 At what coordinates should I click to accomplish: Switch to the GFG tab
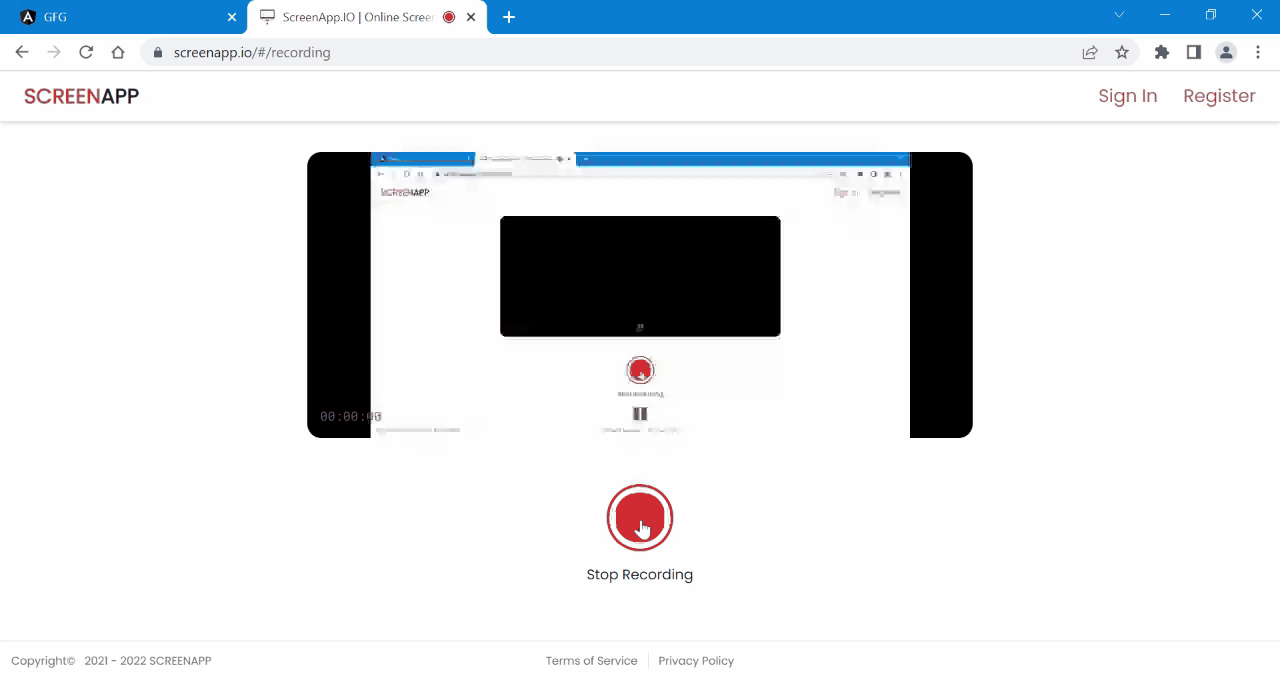(125, 17)
